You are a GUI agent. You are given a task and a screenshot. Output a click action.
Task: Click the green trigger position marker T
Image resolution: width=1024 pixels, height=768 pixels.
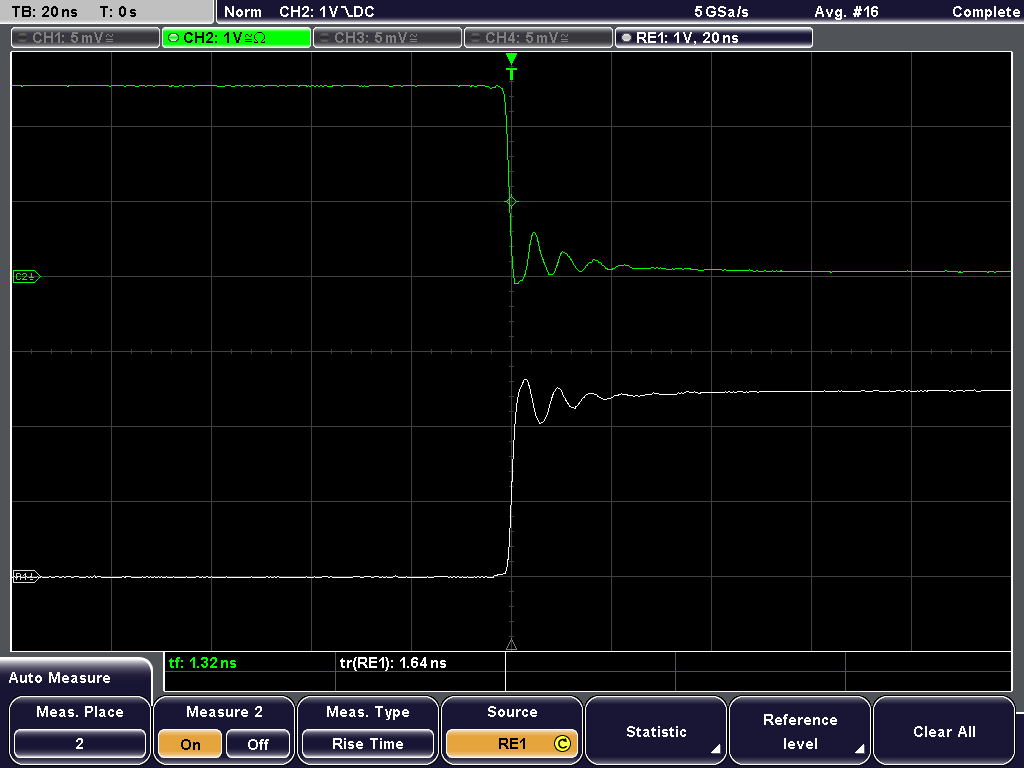pyautogui.click(x=511, y=67)
